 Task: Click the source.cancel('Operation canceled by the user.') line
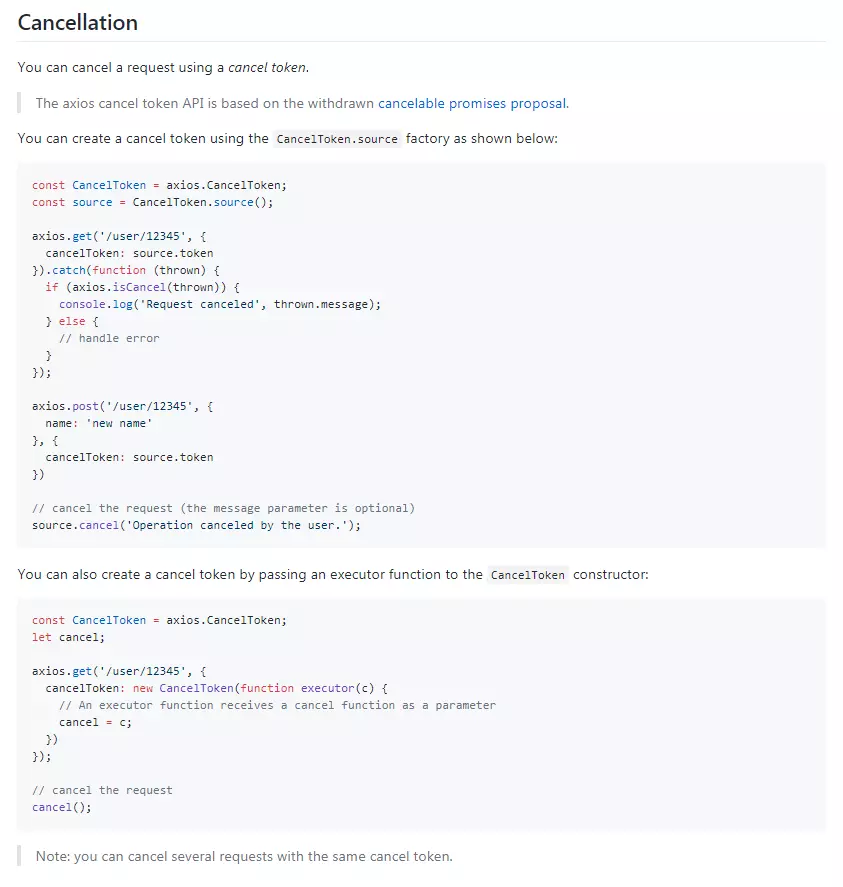[196, 525]
